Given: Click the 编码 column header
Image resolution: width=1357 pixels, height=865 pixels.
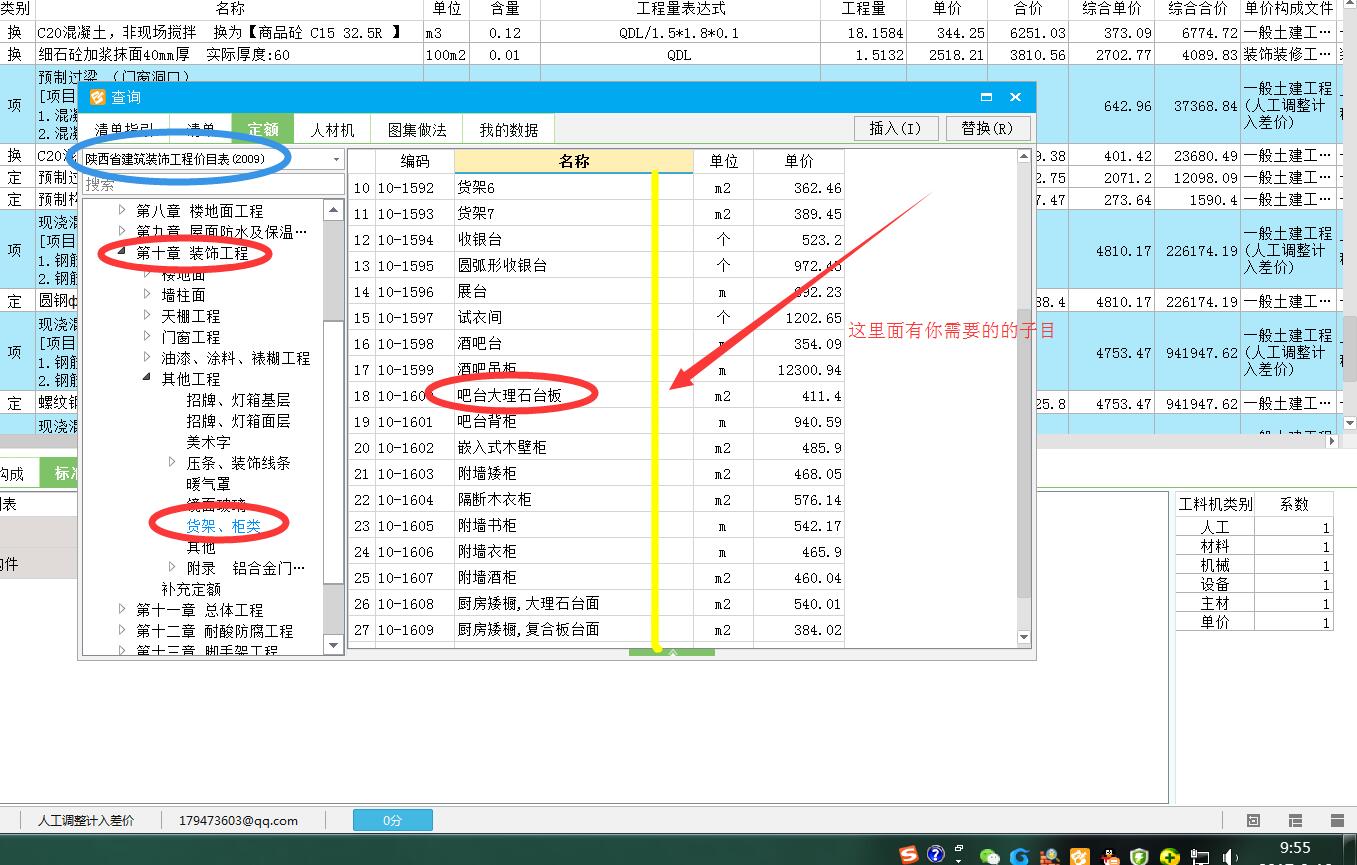Looking at the screenshot, I should click(x=415, y=161).
